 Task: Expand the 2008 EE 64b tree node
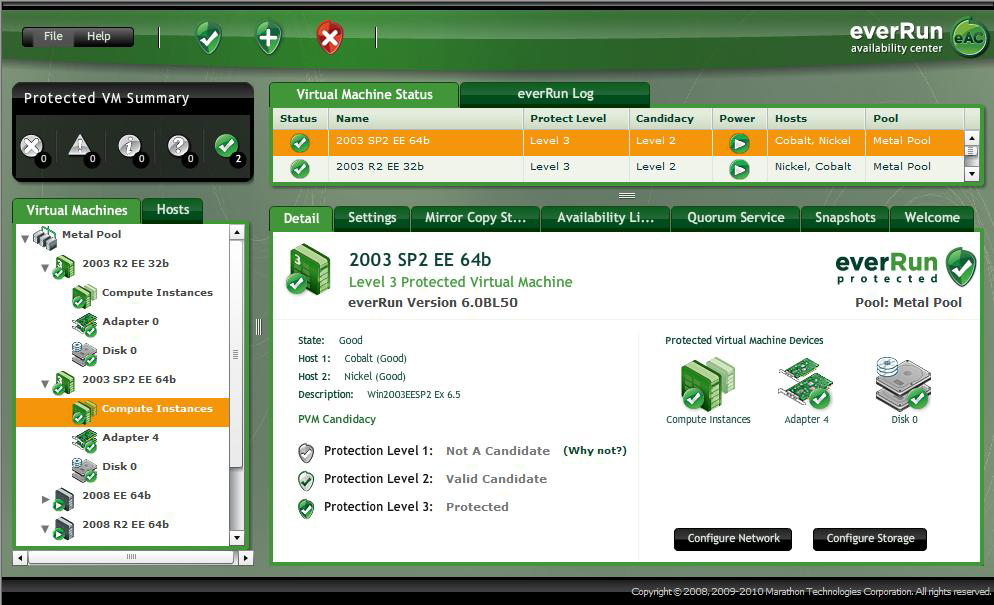tap(45, 500)
